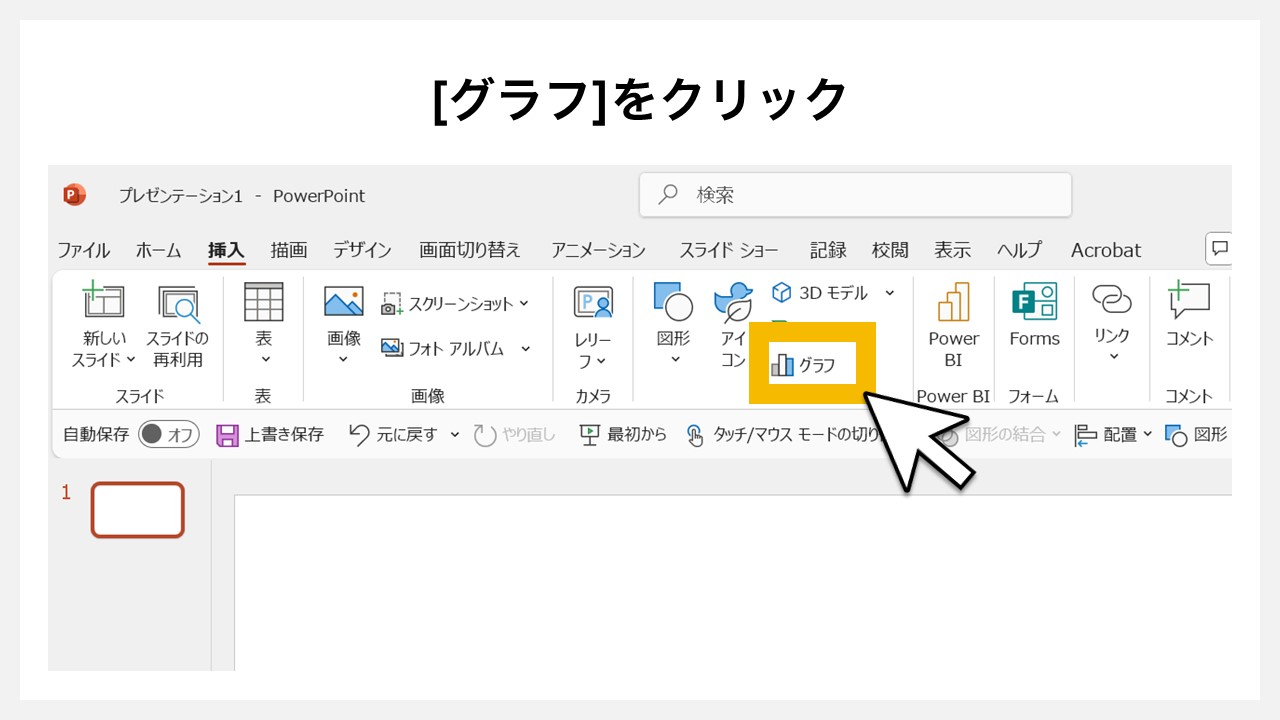
Task: Click 元に戻す to undo
Action: pyautogui.click(x=413, y=434)
